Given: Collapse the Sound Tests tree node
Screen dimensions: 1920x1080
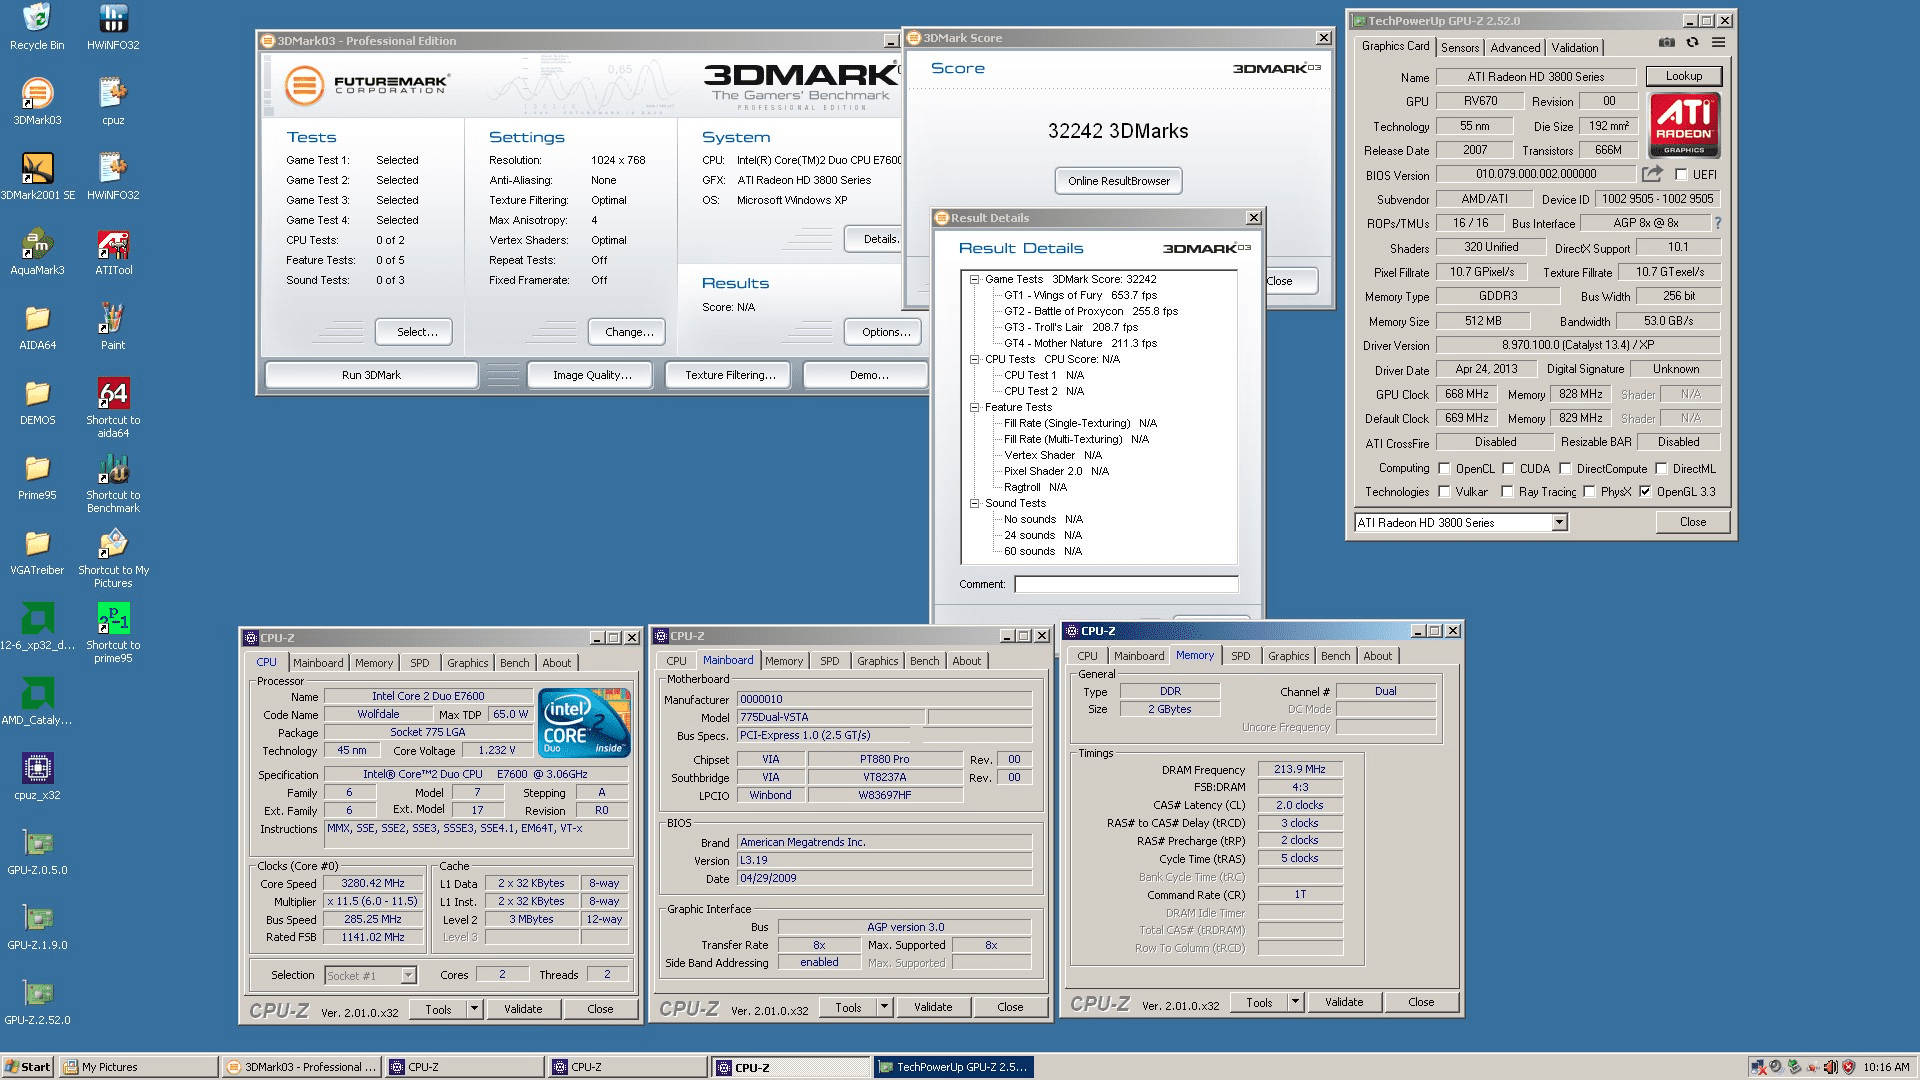Looking at the screenshot, I should click(974, 503).
